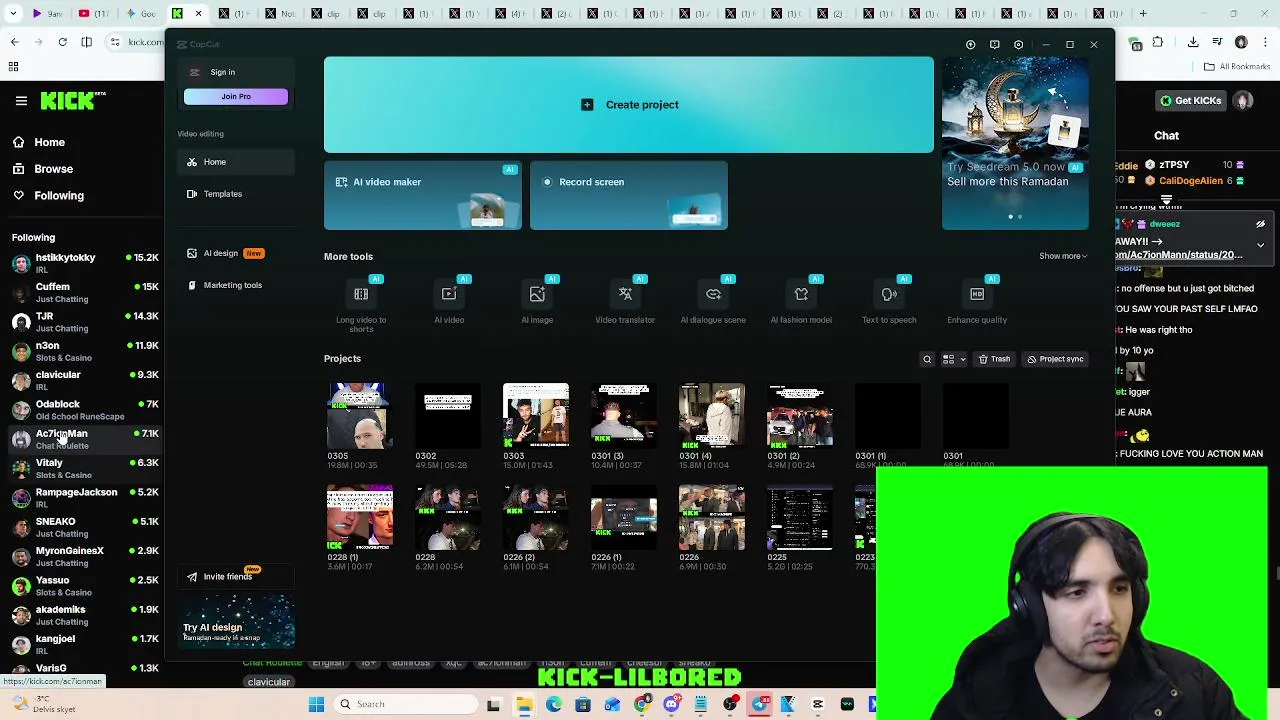
Task: Start Record screen
Action: 629,196
